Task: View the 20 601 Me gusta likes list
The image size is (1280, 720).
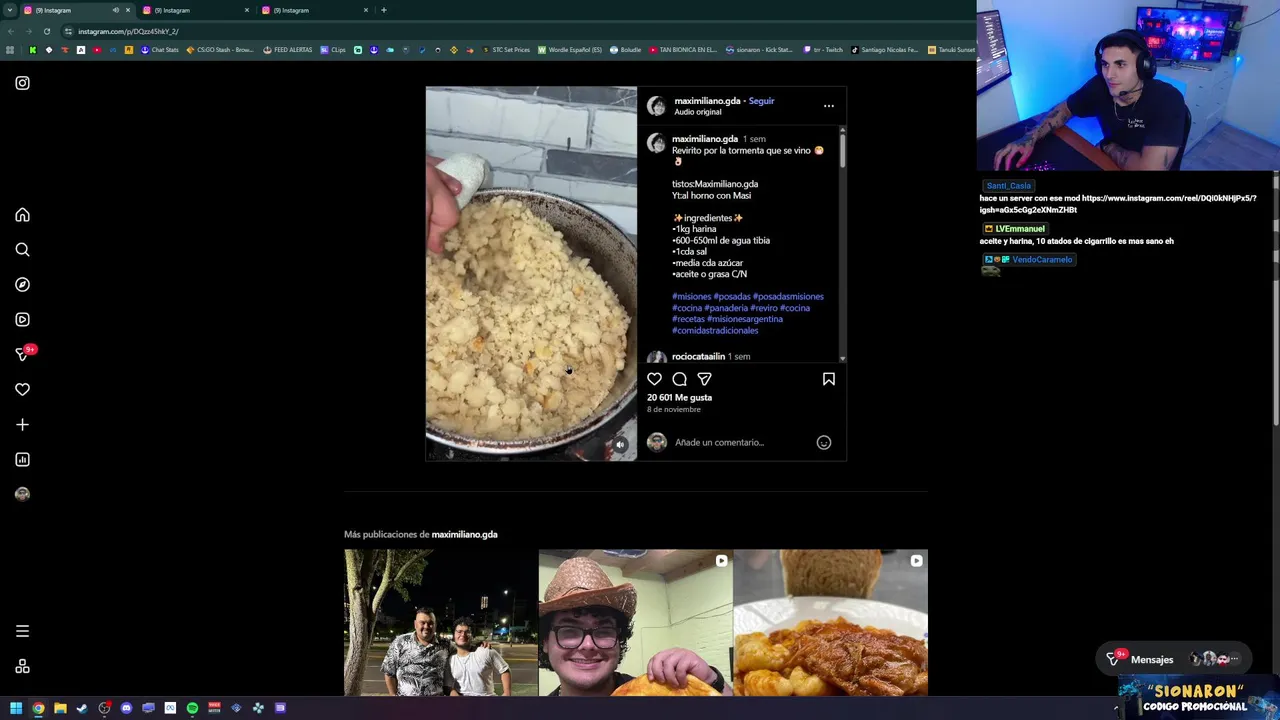Action: (679, 398)
